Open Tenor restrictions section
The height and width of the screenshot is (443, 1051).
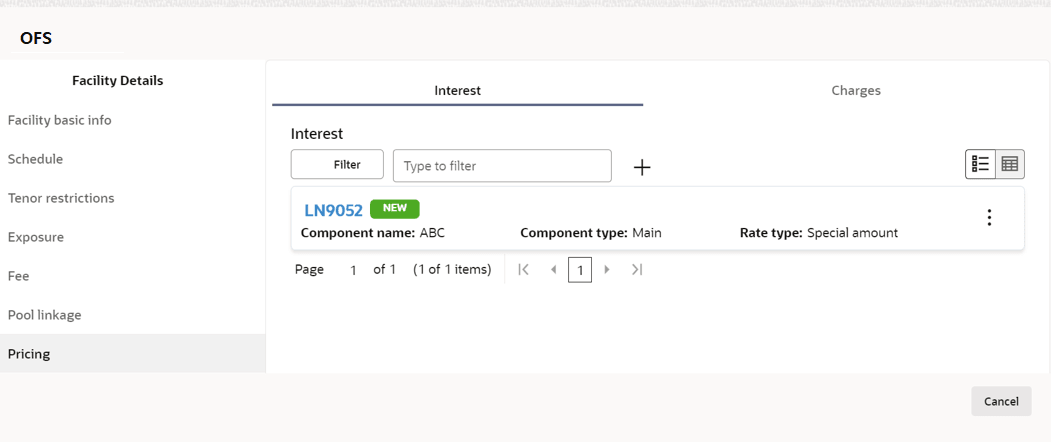[x=61, y=198]
